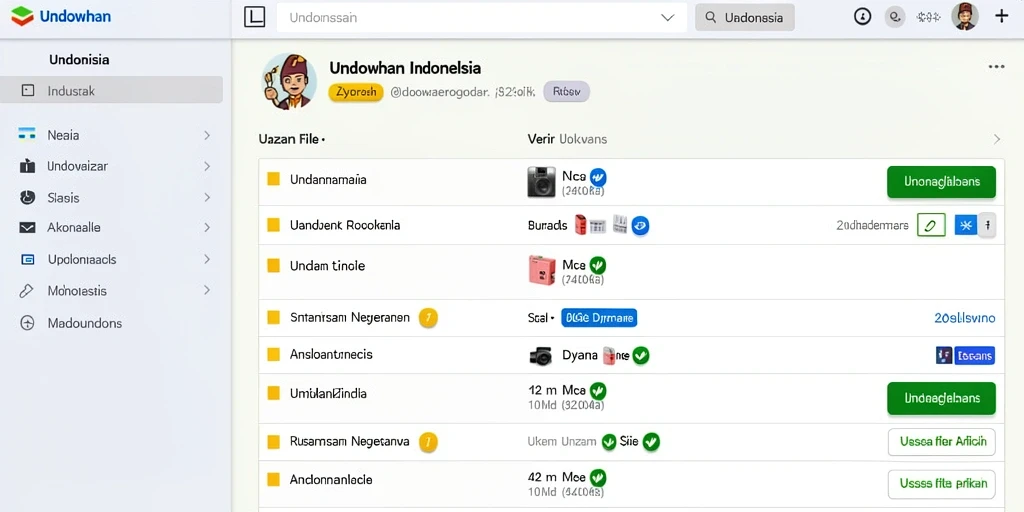1024x512 pixels.
Task: Click the blue asterisk icon in Uandjenk row
Action: (x=966, y=225)
